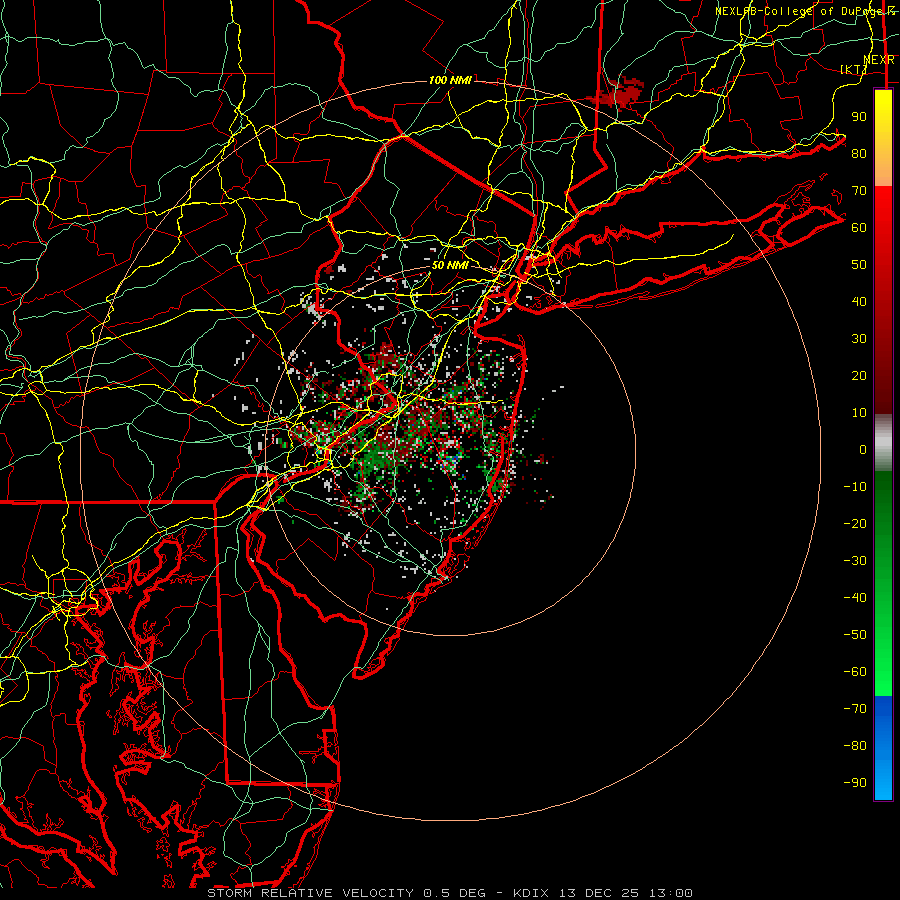Click the '40' value on the velocity scale
Image resolution: width=900 pixels, height=900 pixels.
859,301
